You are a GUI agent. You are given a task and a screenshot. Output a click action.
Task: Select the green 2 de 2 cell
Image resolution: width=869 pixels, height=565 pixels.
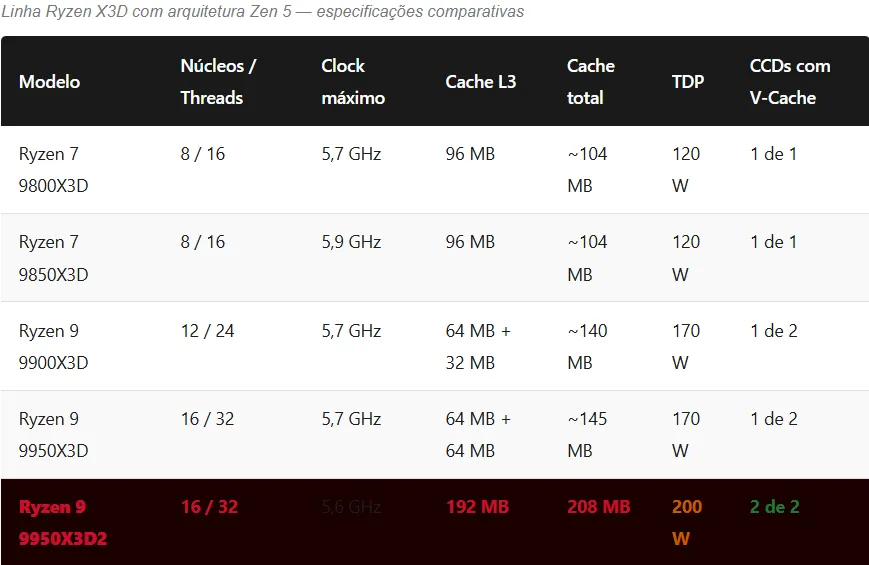tap(775, 507)
